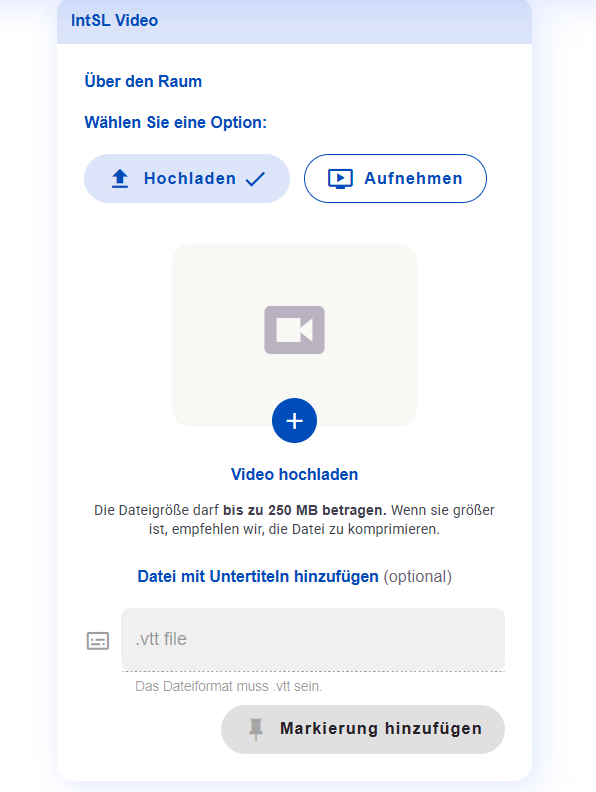Select the Hochladen upload option
The width and height of the screenshot is (596, 792).
187,178
